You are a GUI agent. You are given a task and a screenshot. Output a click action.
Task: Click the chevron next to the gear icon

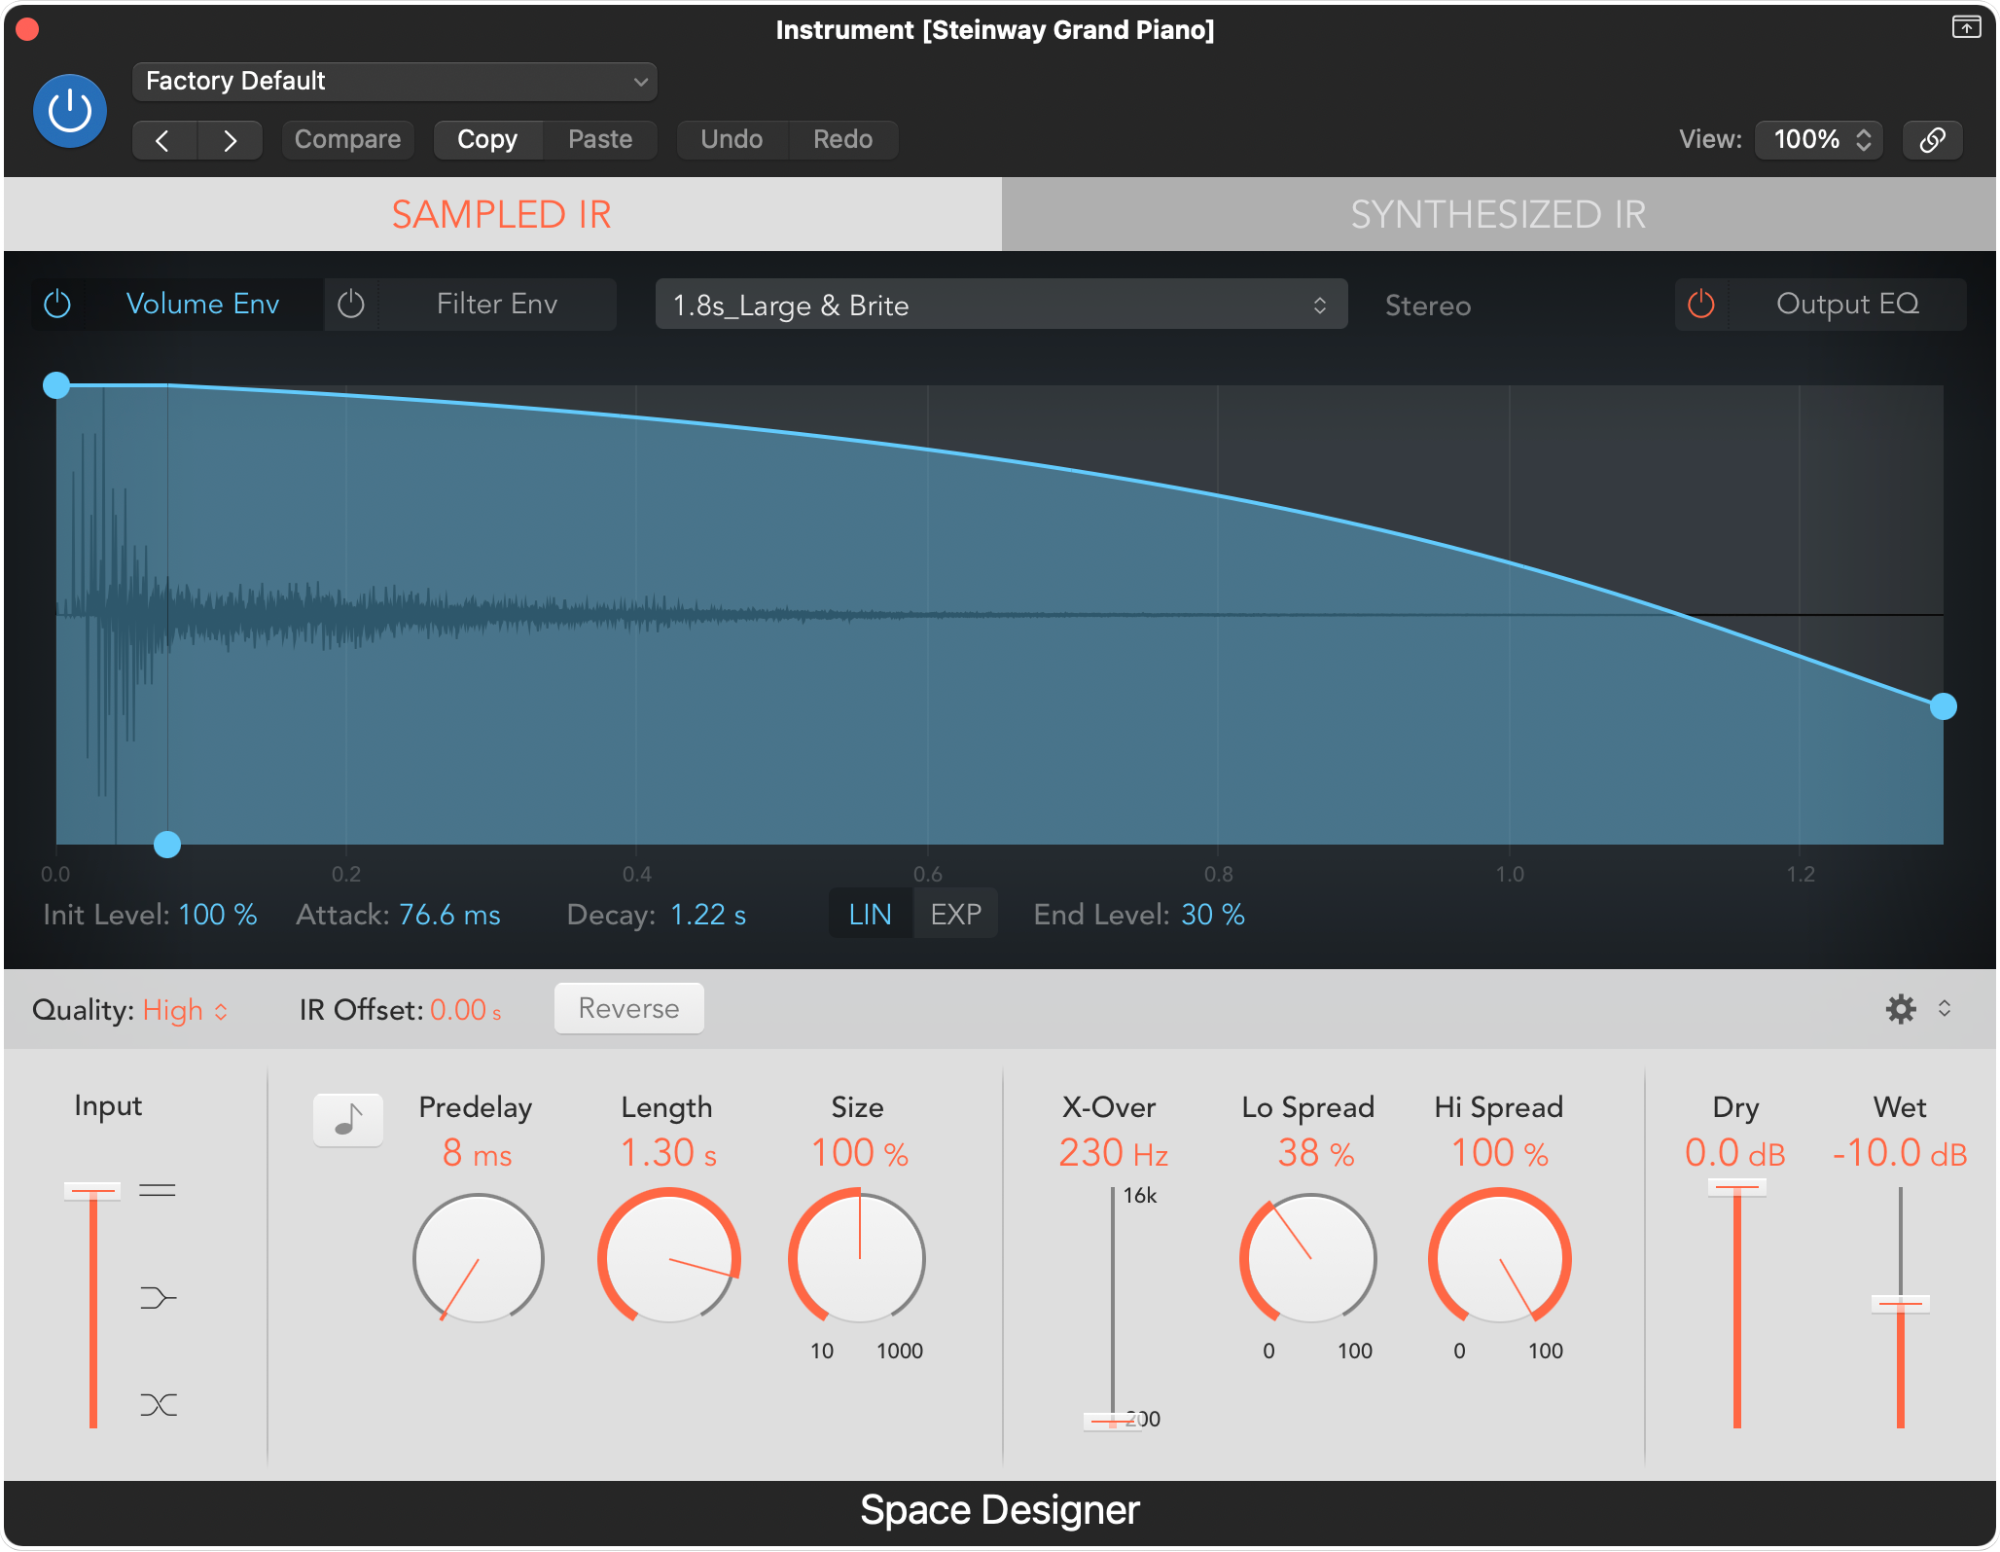point(1944,1008)
